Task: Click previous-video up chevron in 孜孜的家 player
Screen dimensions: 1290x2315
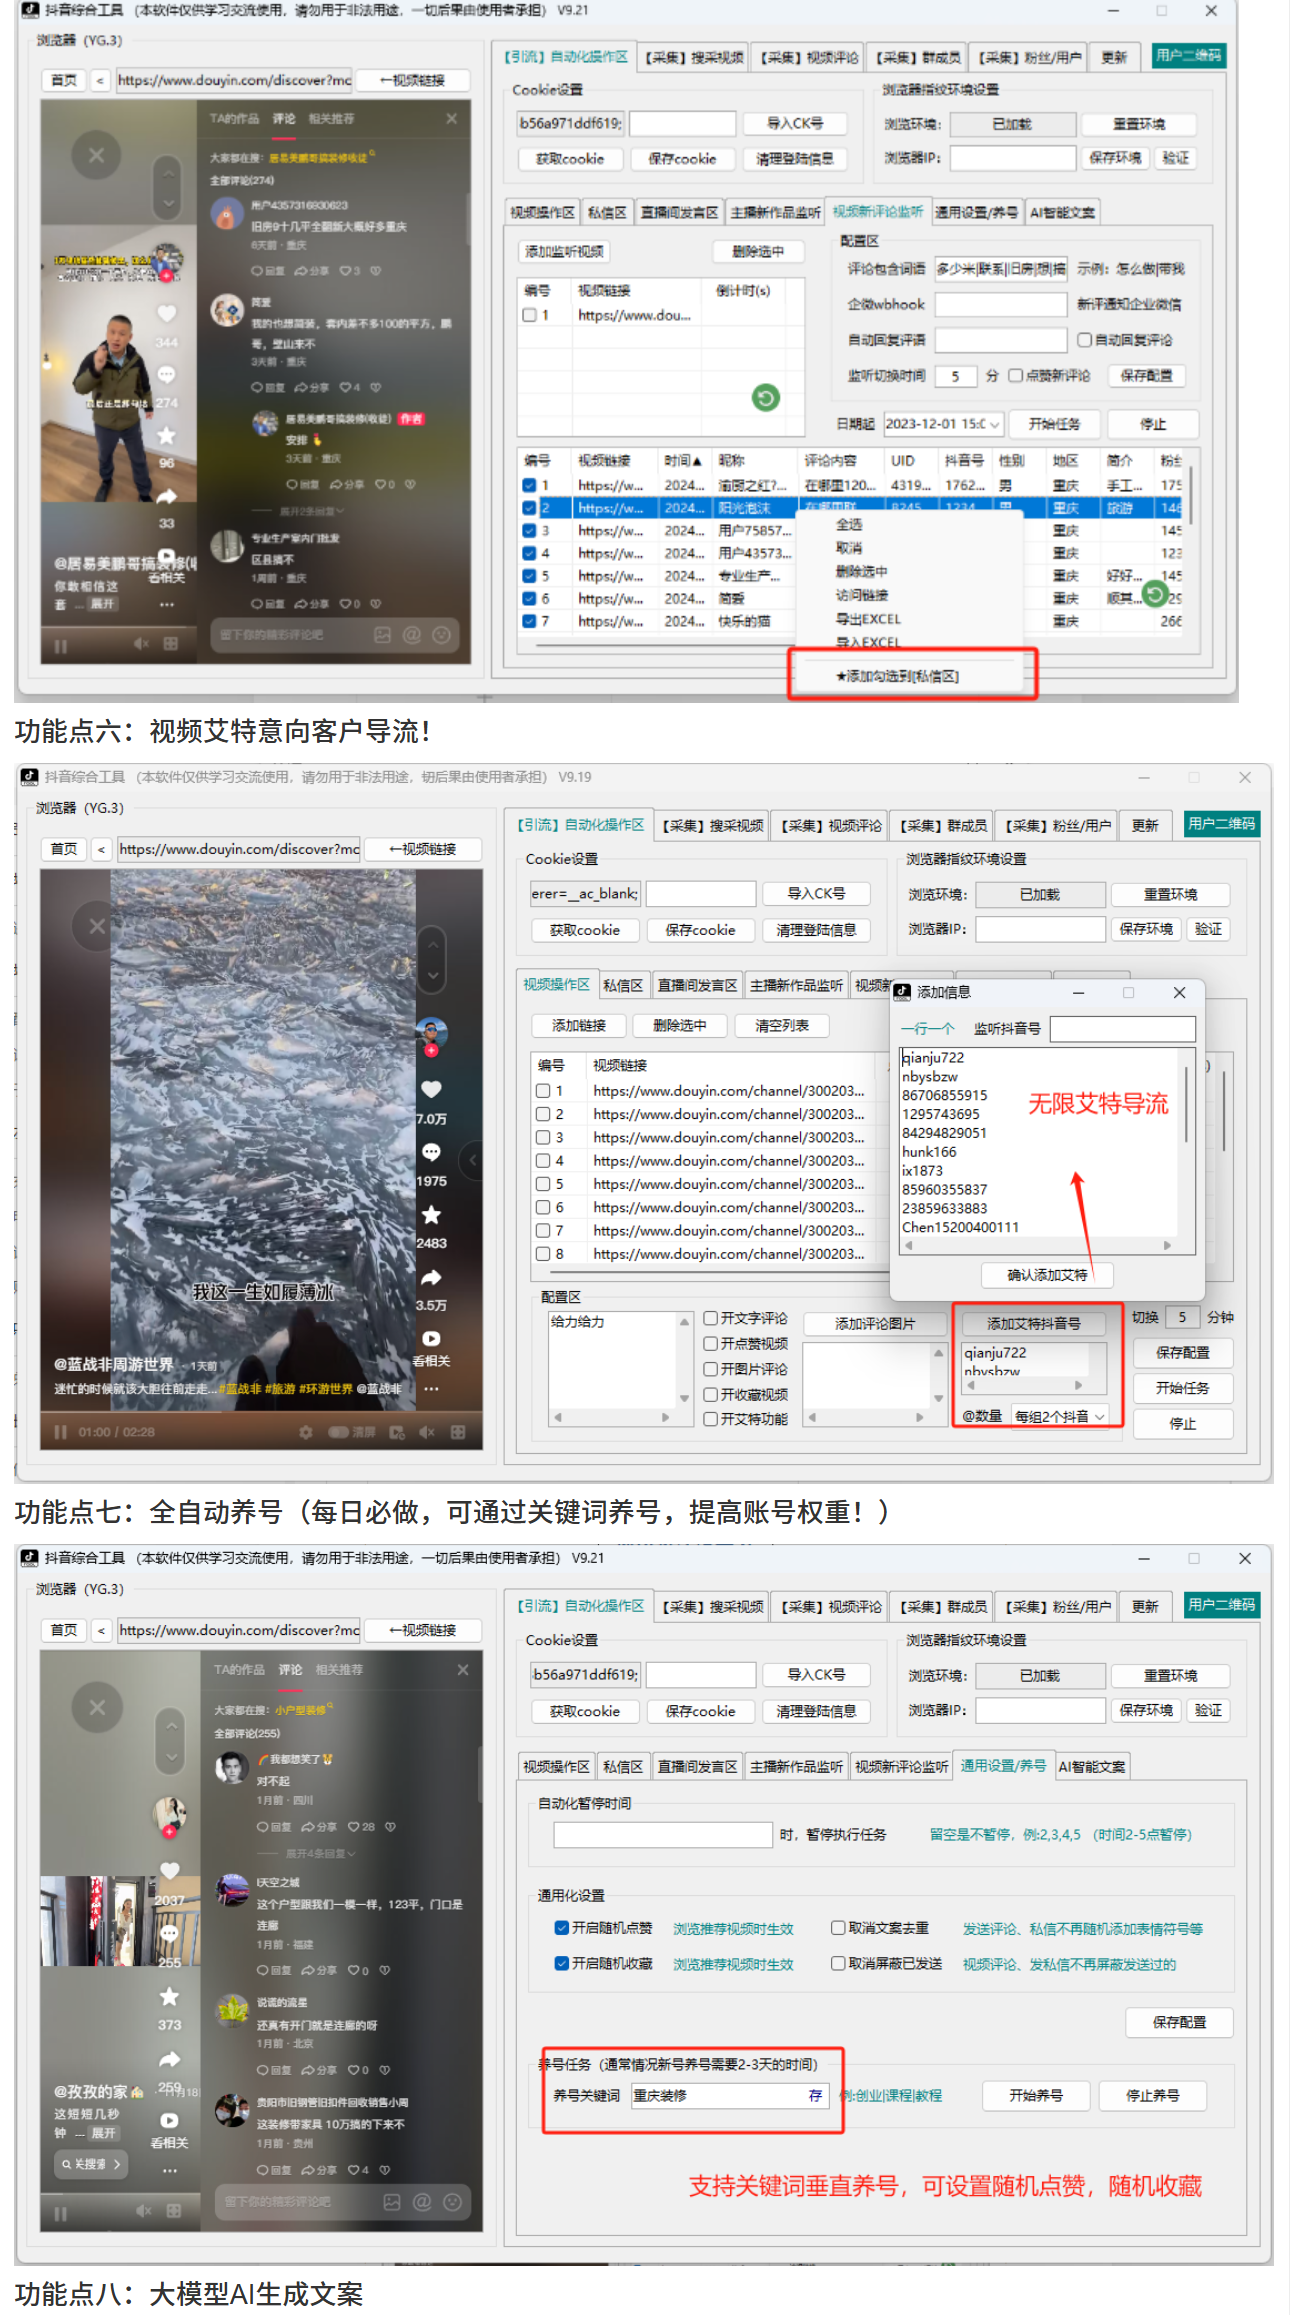Action: [x=171, y=1726]
